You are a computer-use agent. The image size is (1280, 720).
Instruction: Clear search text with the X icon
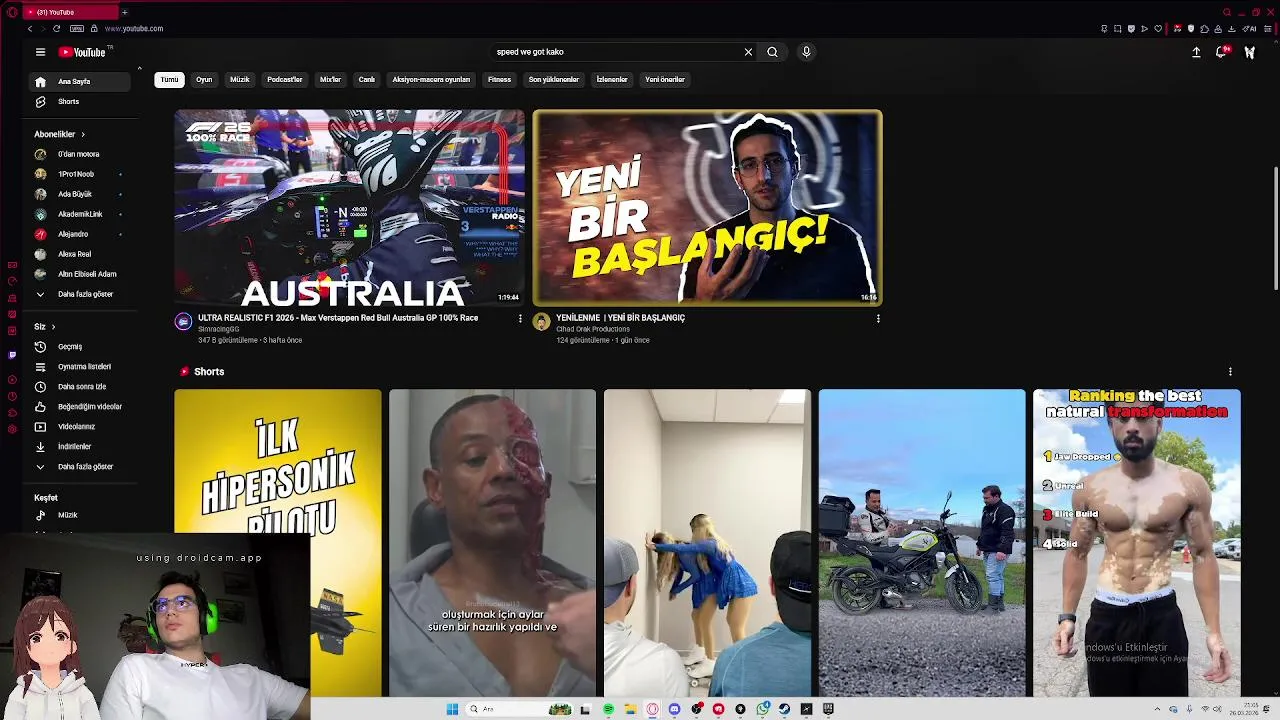point(748,52)
